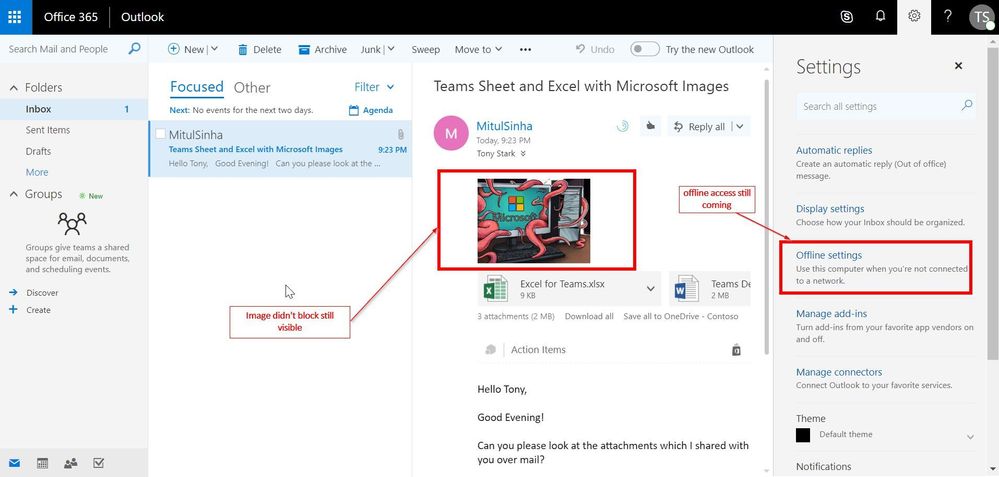
Task: Click the search icon in Settings search
Action: (x=967, y=106)
